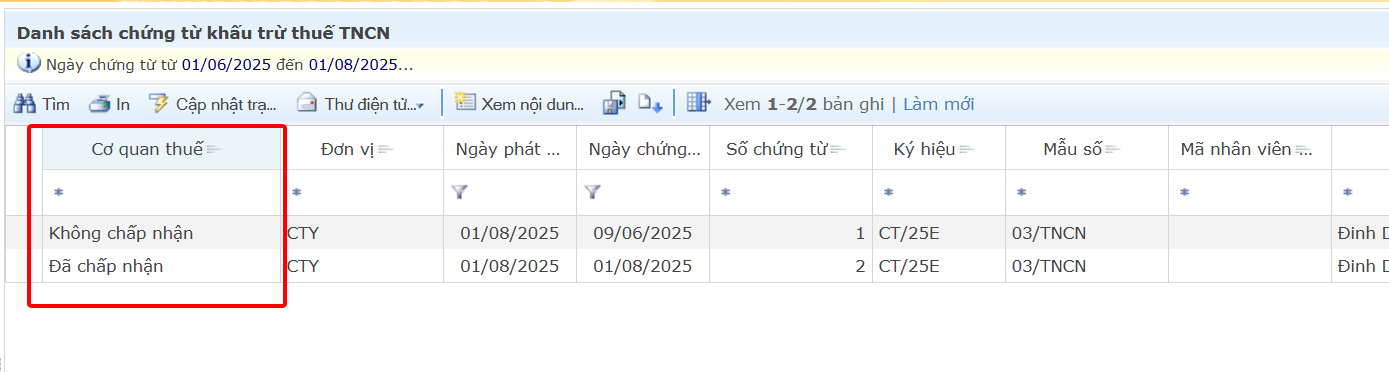Click the In printer icon
The width and height of the screenshot is (1389, 372).
(x=99, y=104)
